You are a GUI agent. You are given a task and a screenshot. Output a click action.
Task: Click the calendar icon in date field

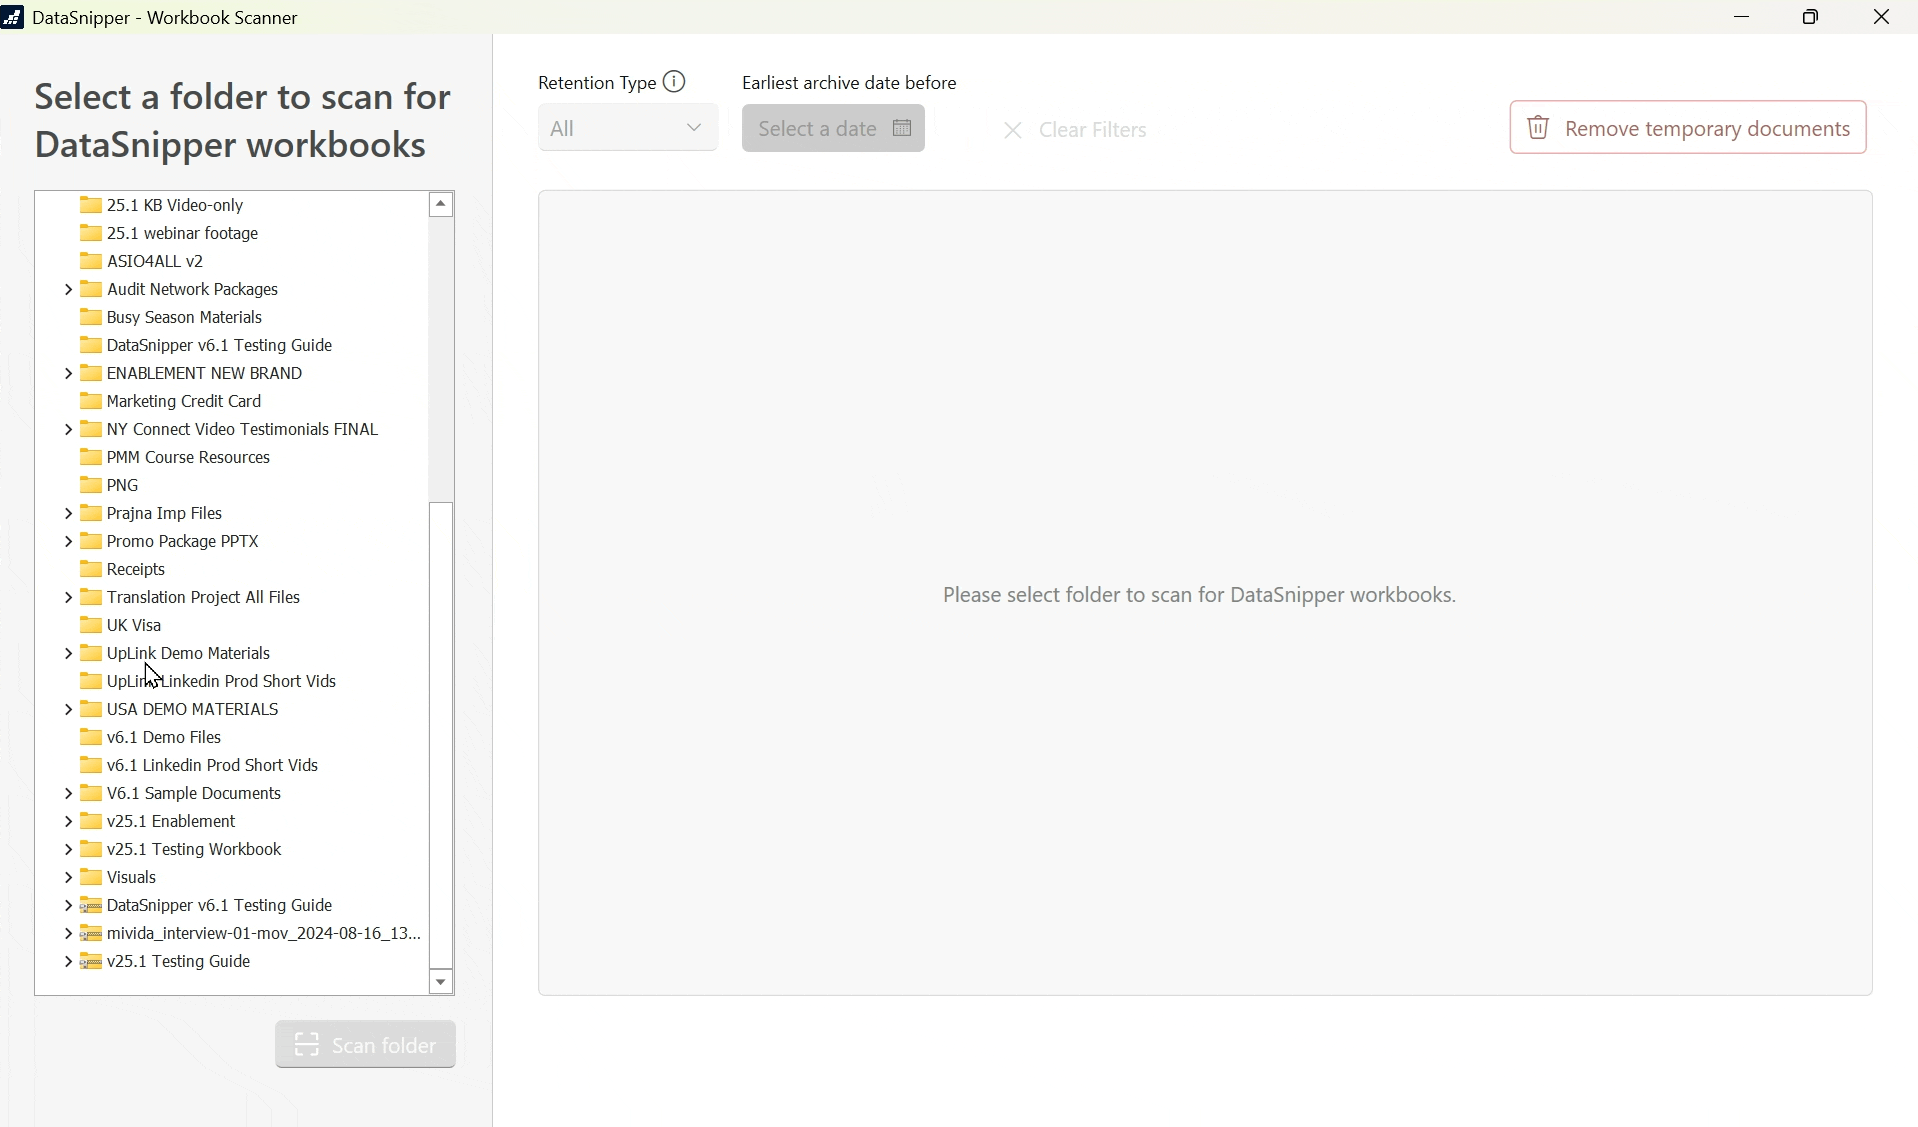click(902, 128)
